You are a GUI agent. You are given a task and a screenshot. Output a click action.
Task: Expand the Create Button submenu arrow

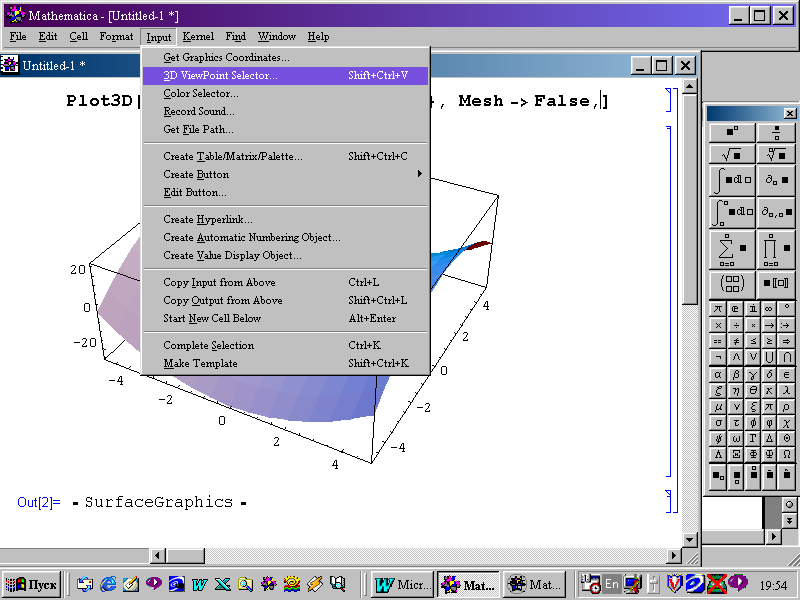click(x=419, y=174)
